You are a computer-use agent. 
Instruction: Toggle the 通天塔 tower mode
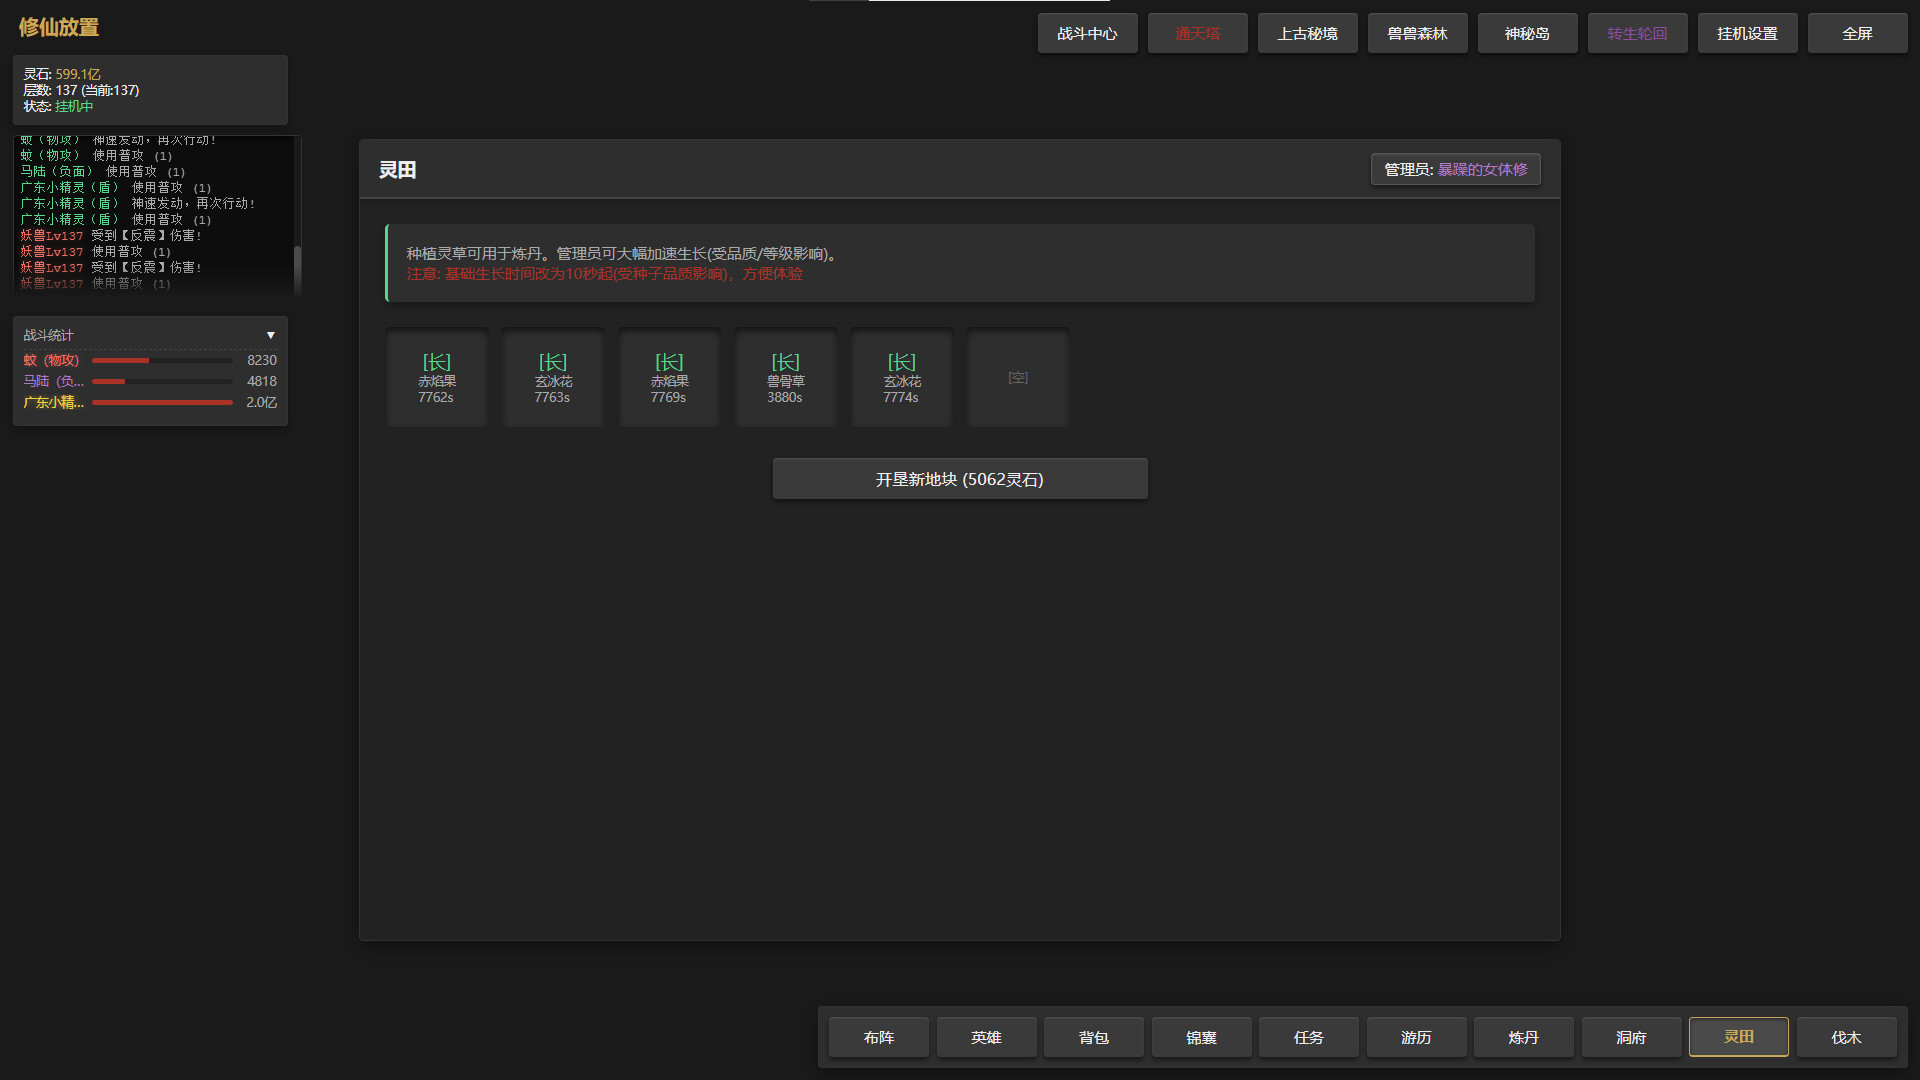(1197, 33)
